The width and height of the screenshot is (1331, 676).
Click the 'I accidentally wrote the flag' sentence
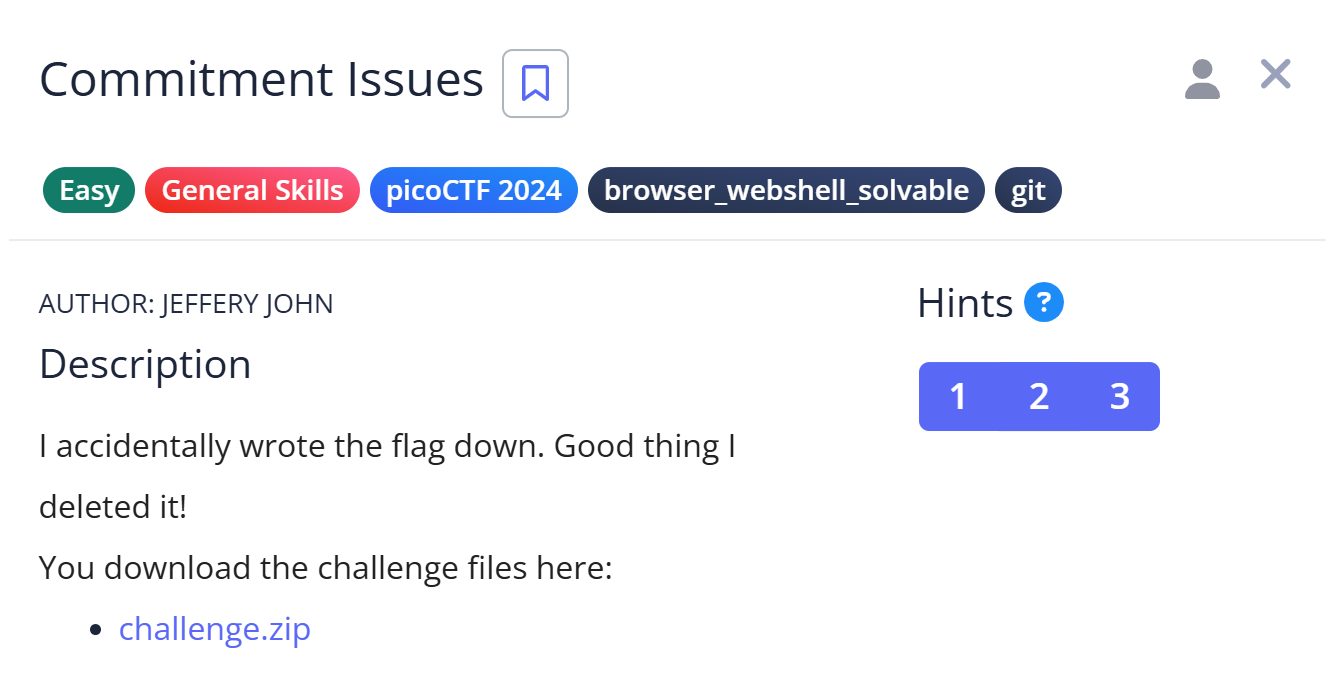387,446
